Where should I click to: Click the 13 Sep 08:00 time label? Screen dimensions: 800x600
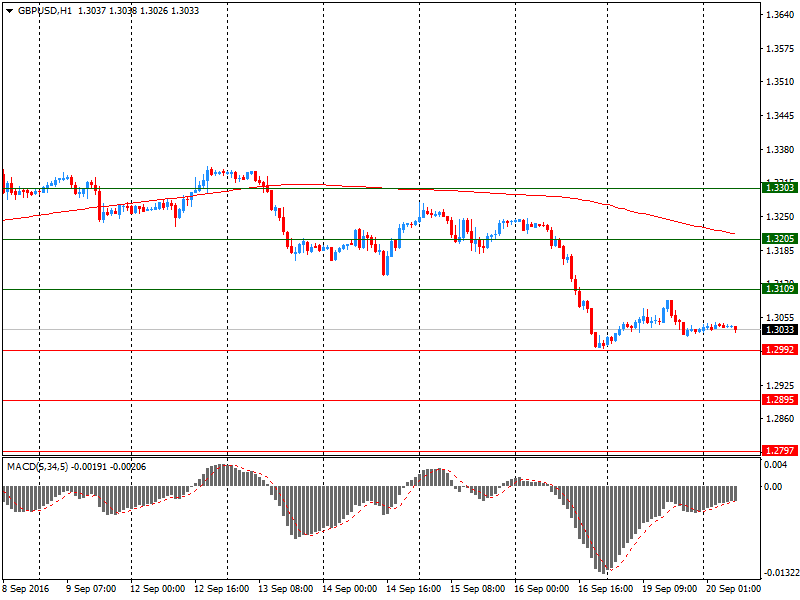coord(286,589)
